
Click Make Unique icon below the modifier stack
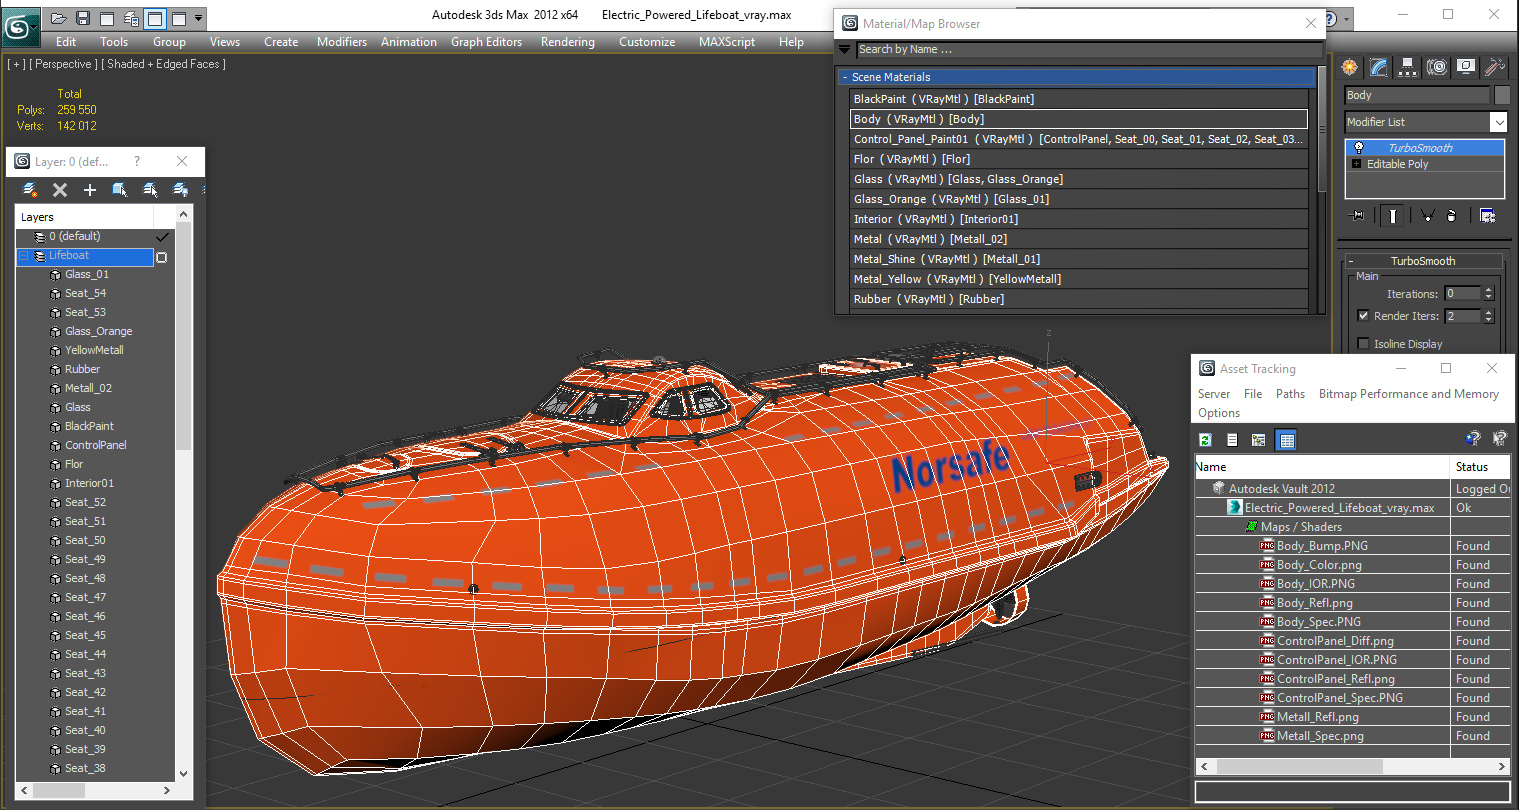coord(1427,215)
